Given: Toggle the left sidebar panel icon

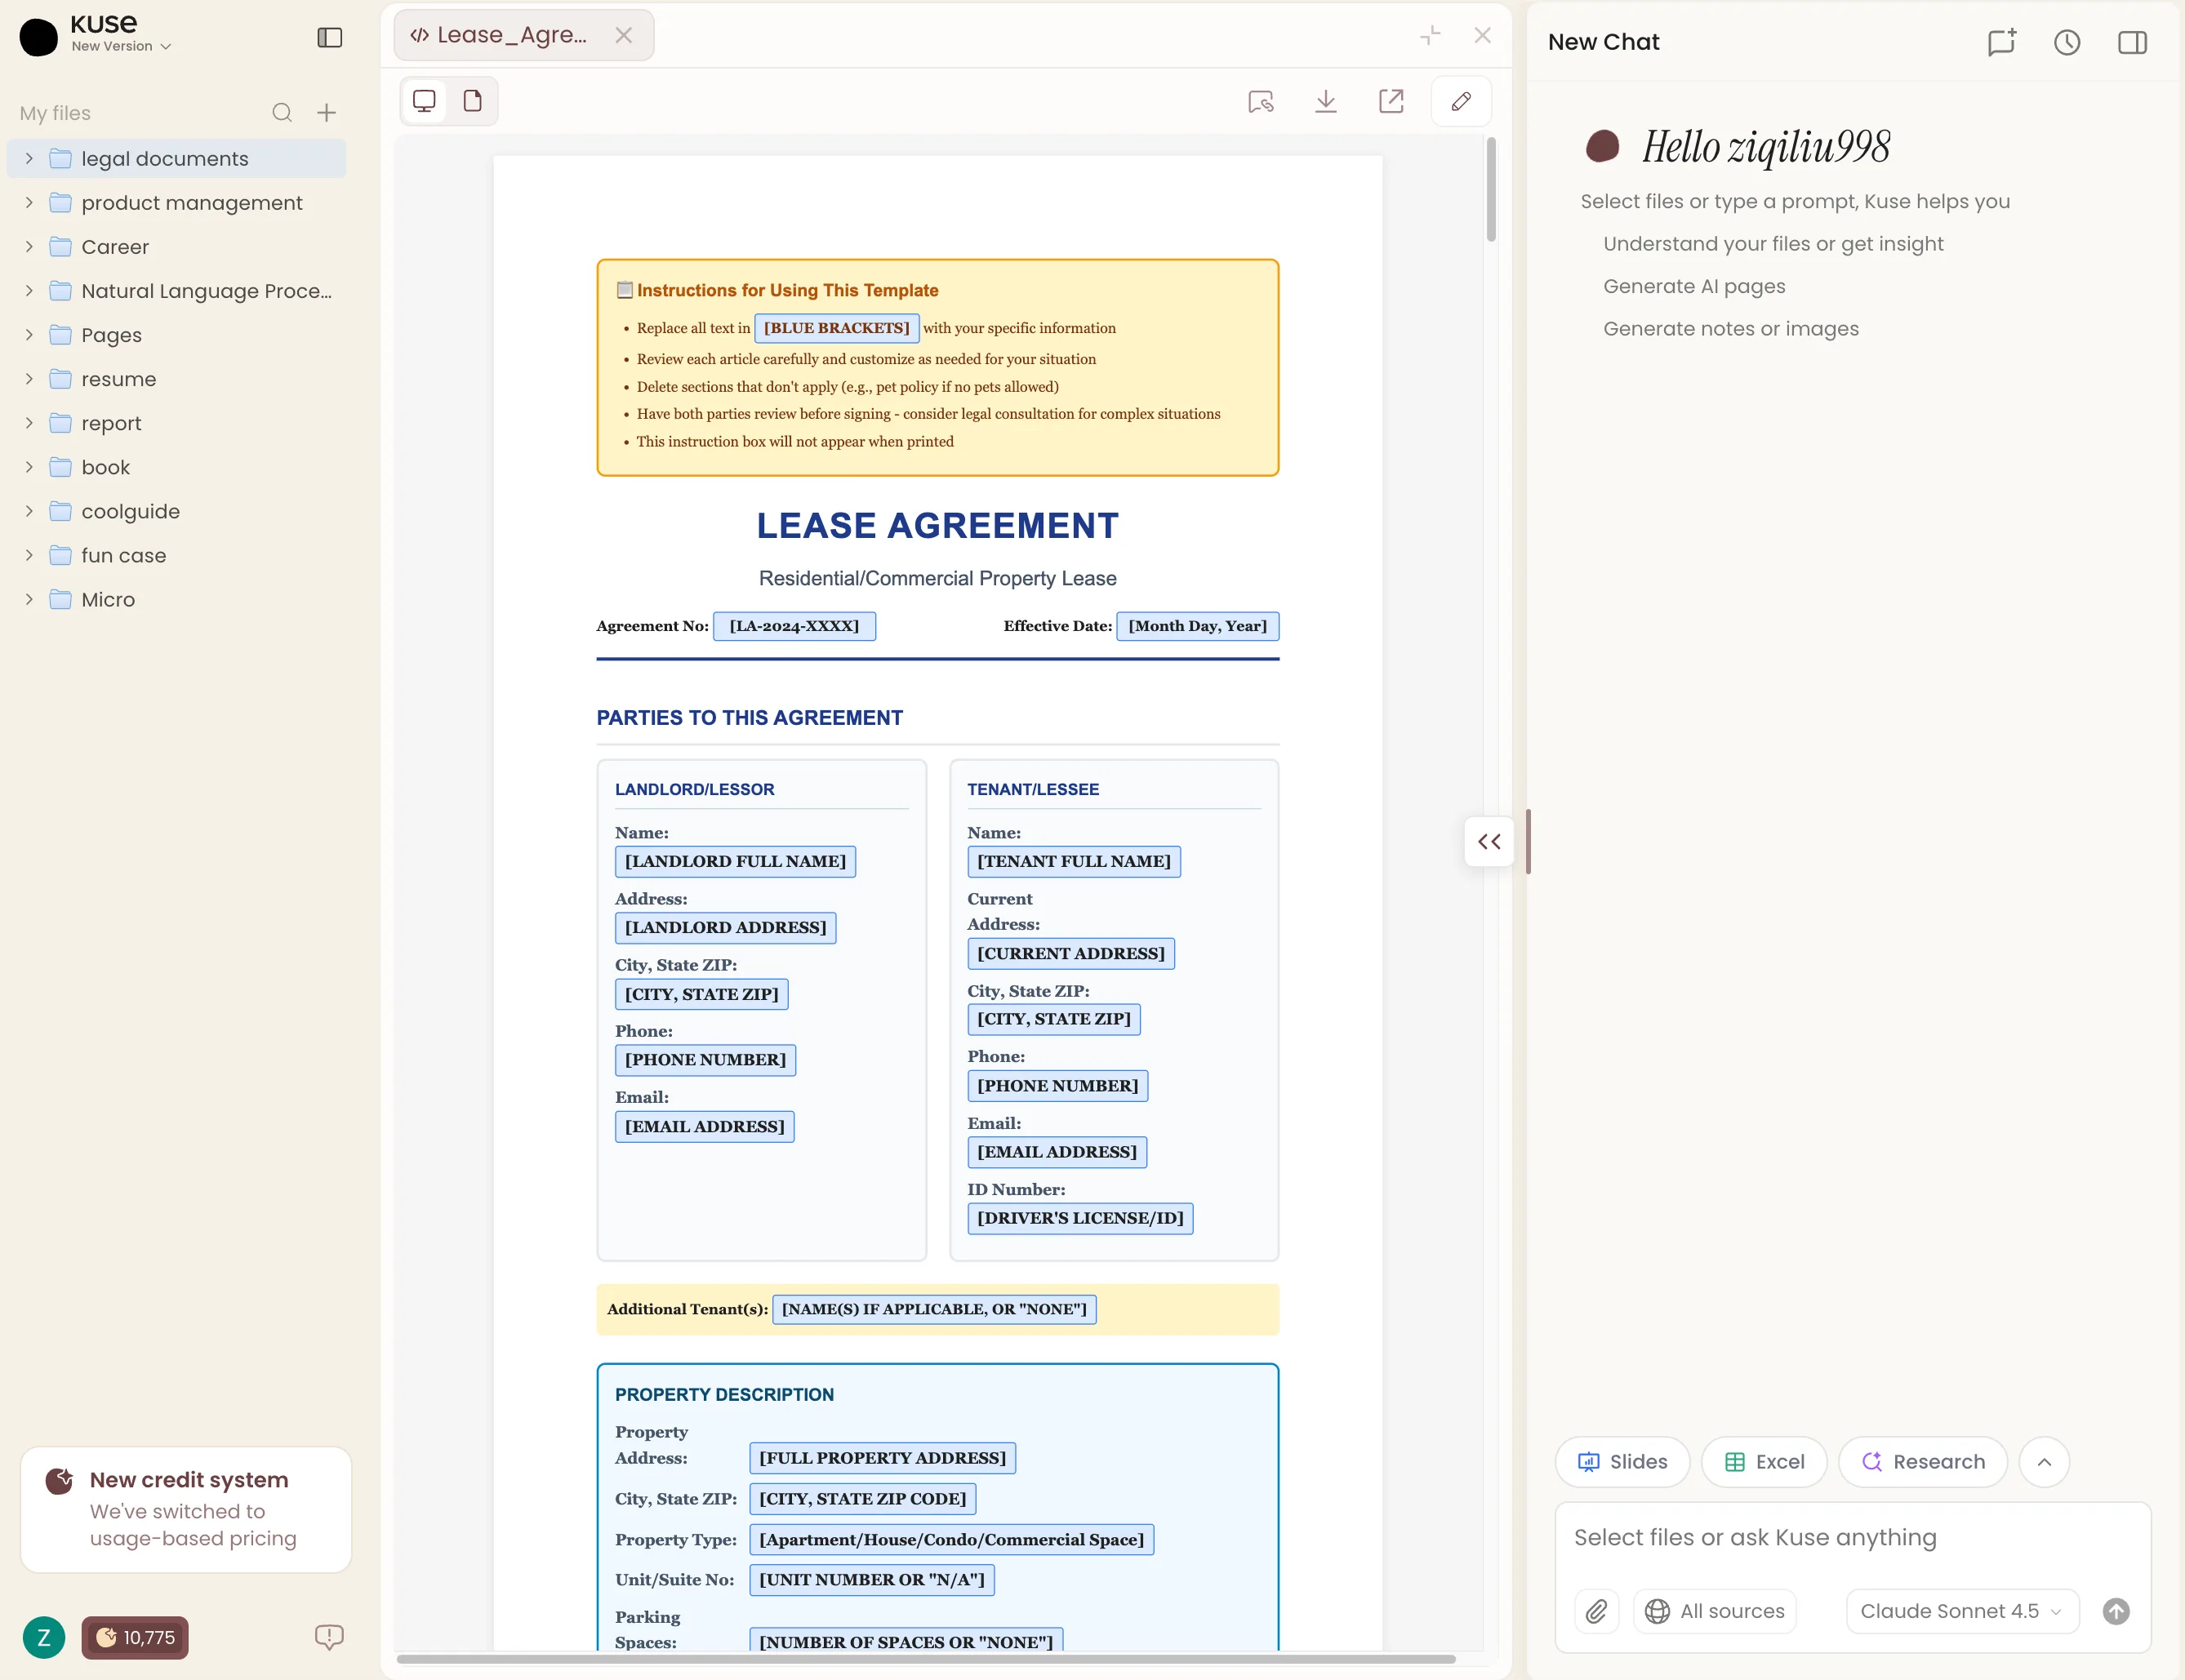Looking at the screenshot, I should (x=330, y=38).
